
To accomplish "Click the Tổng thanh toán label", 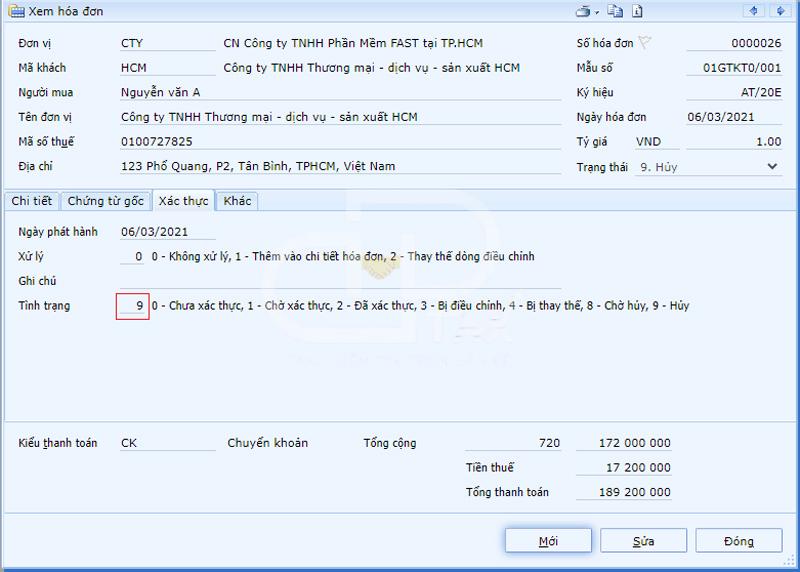I will 507,492.
